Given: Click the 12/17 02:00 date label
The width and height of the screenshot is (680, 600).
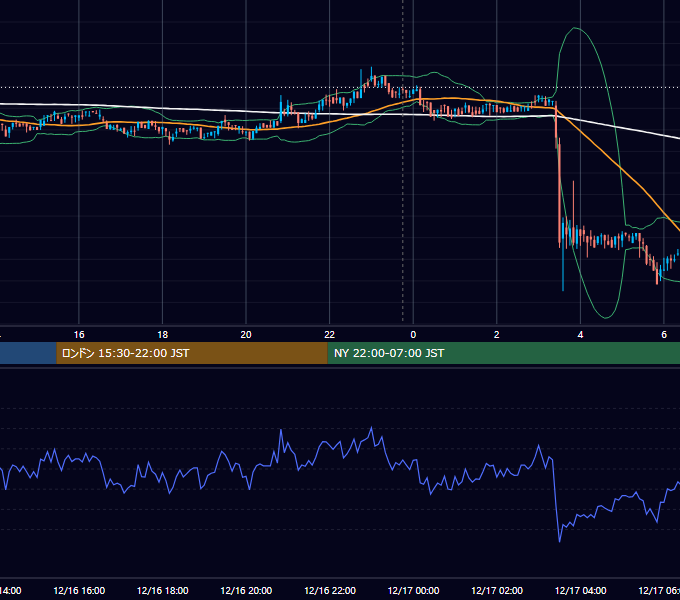Looking at the screenshot, I should pyautogui.click(x=497, y=590).
